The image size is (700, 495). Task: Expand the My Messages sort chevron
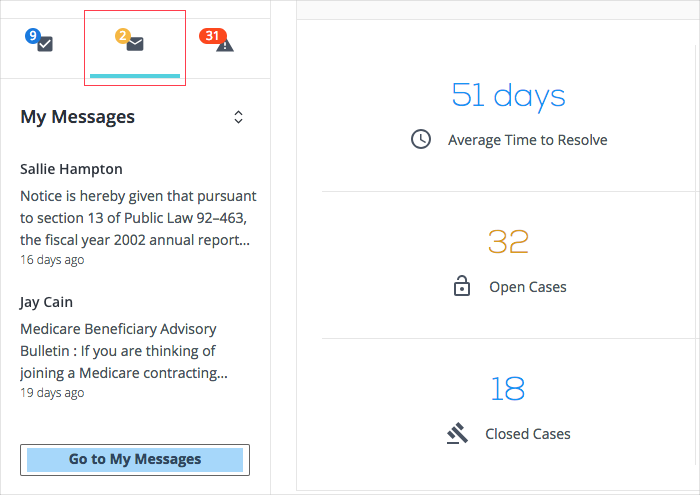coord(238,117)
